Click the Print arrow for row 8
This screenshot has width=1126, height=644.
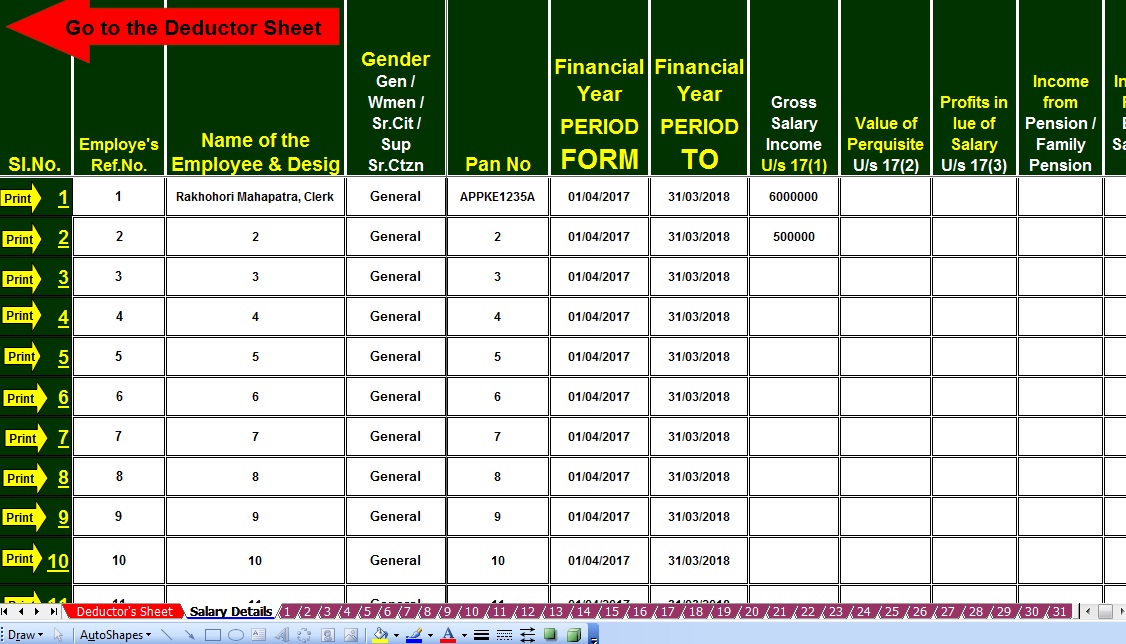[24, 478]
